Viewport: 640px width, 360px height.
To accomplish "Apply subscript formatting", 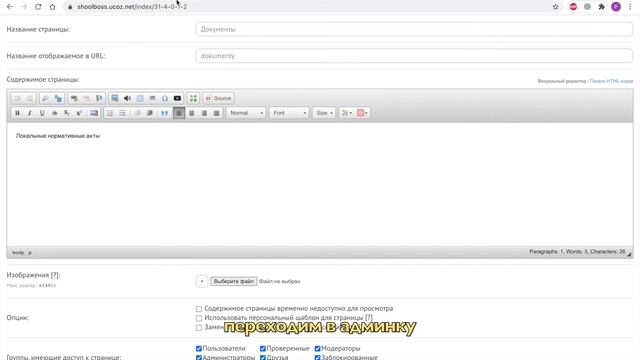I will (67, 113).
